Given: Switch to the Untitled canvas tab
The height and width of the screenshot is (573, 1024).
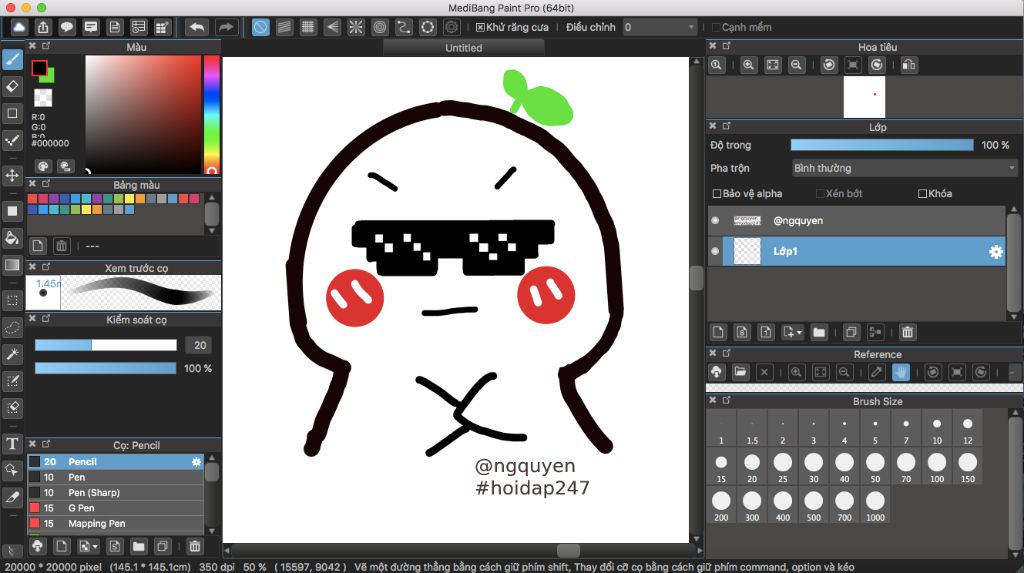Looking at the screenshot, I should [464, 48].
